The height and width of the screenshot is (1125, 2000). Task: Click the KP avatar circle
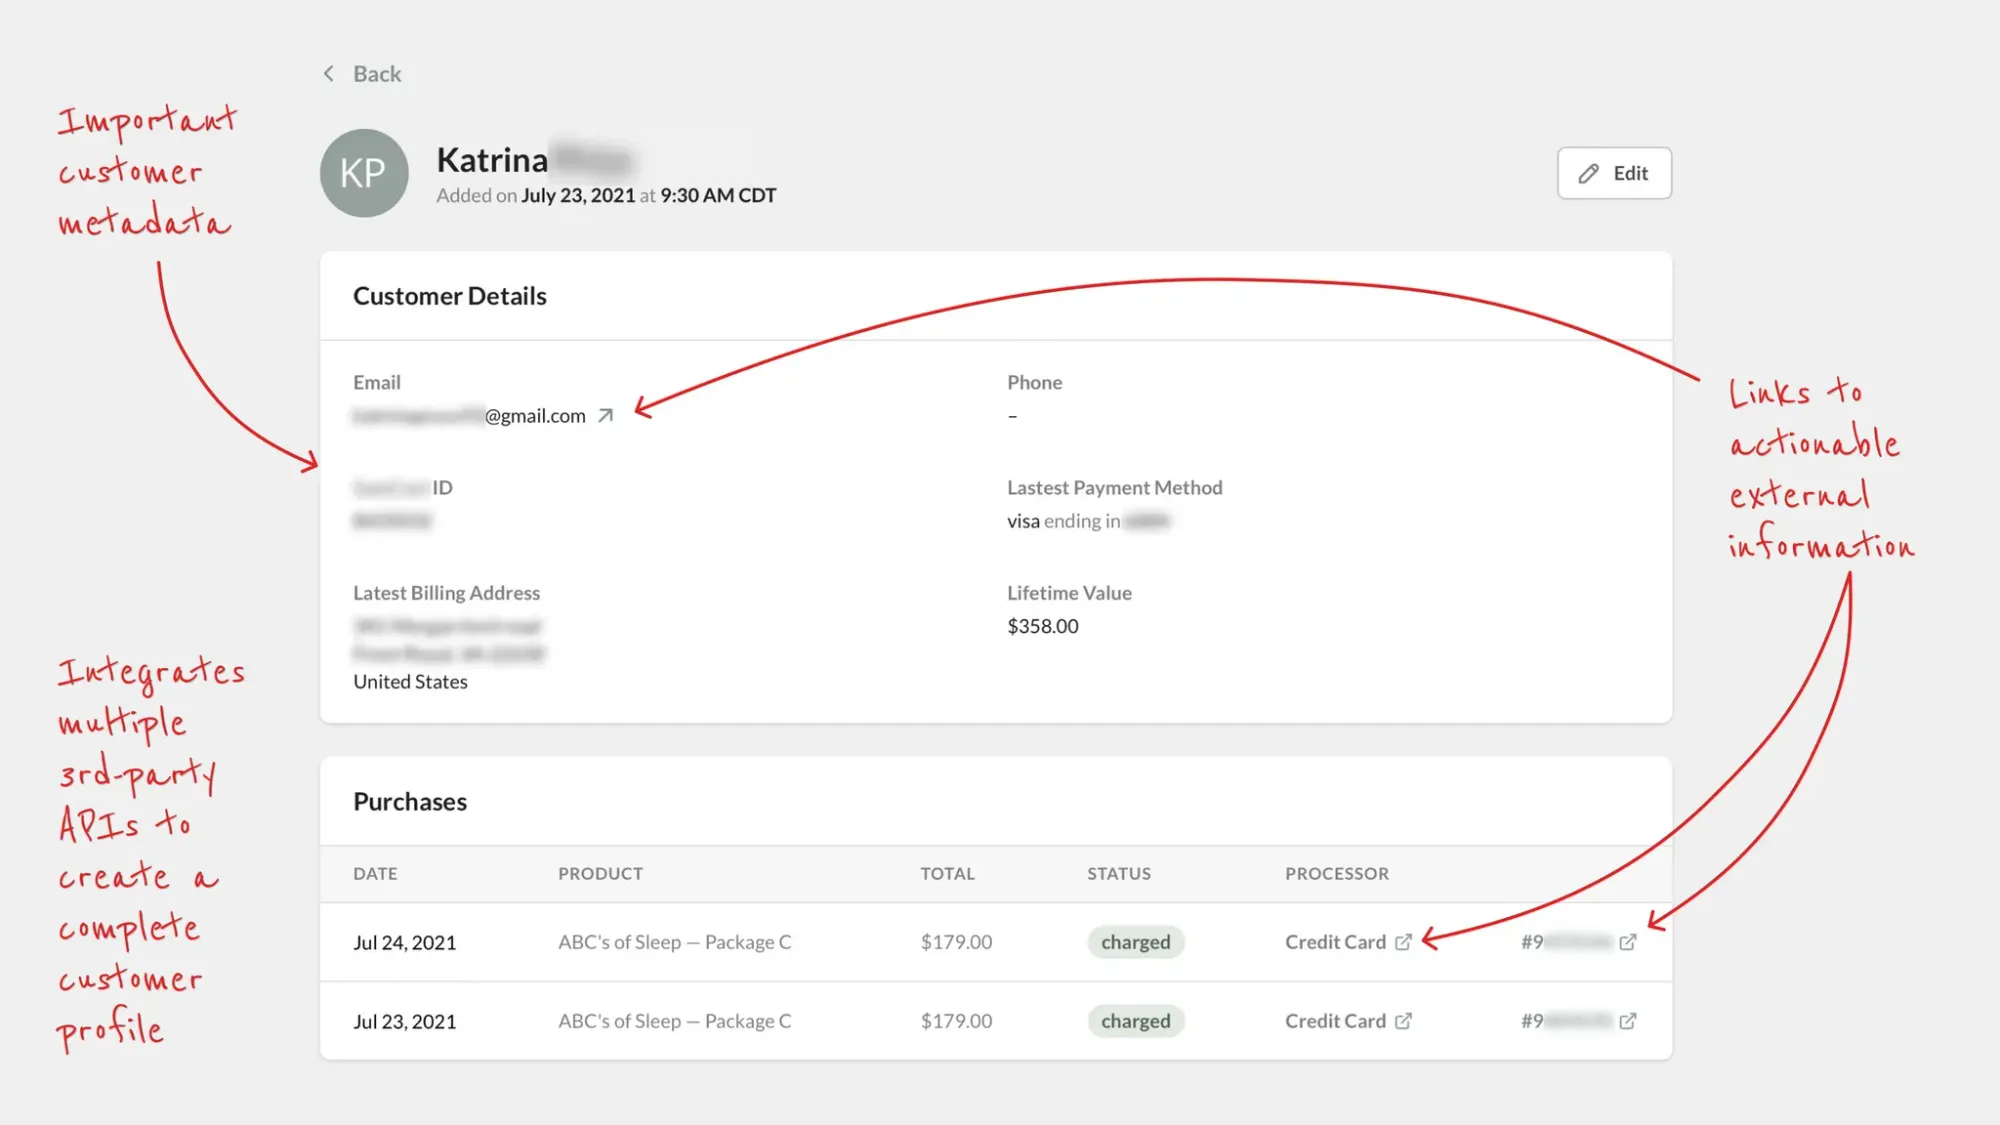pyautogui.click(x=364, y=173)
